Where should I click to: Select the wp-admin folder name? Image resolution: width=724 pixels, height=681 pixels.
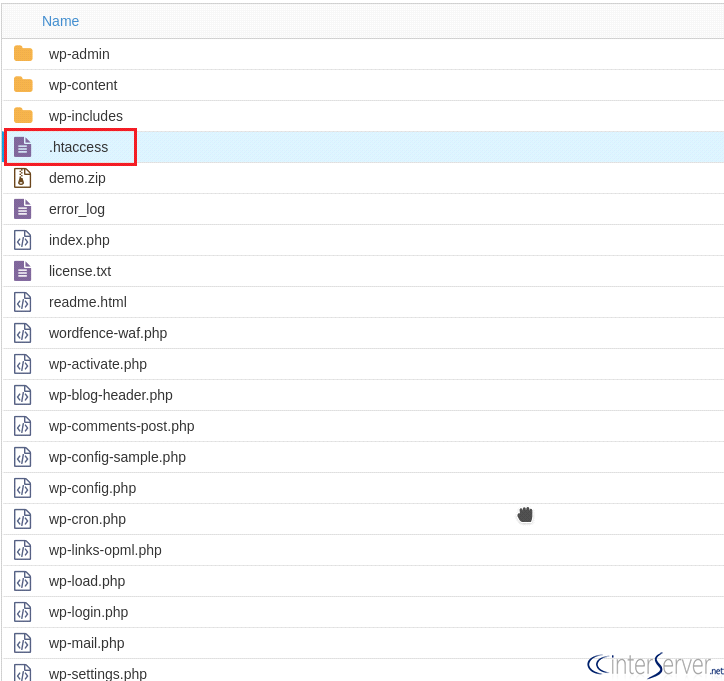79,54
